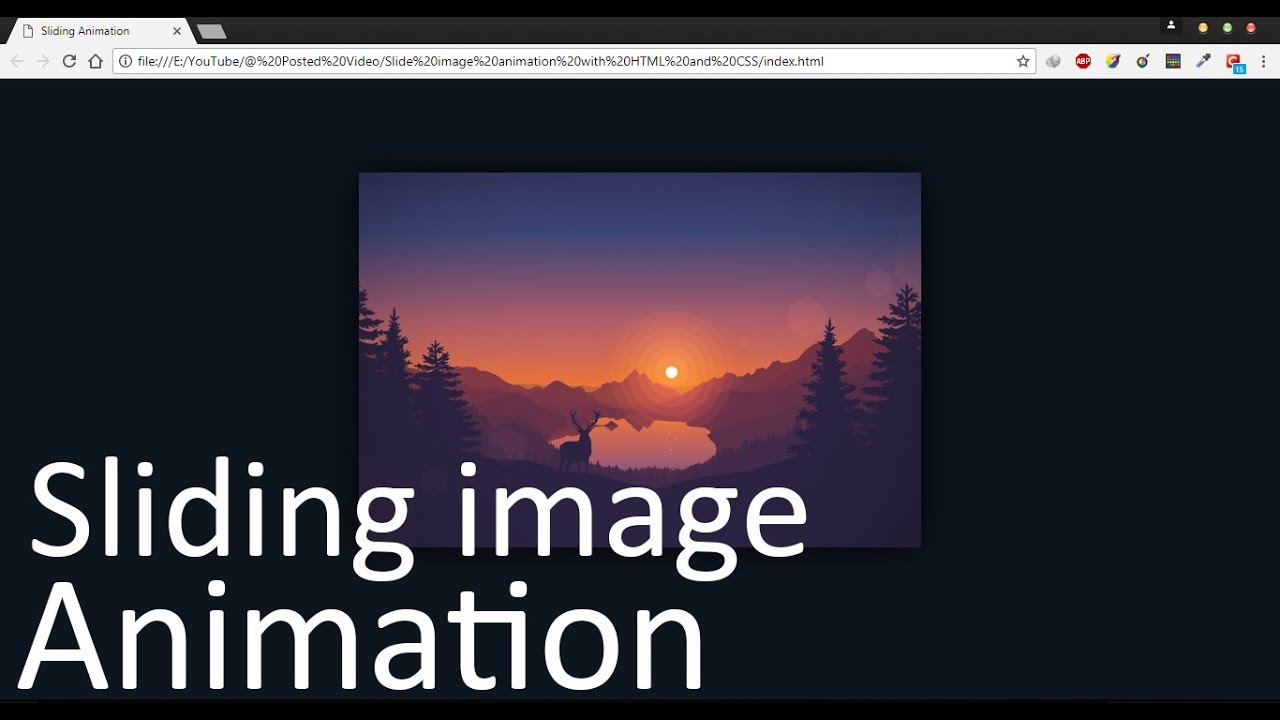Viewport: 1280px width, 720px height.
Task: Open the rainbow ball color picker extension
Action: 1113,61
